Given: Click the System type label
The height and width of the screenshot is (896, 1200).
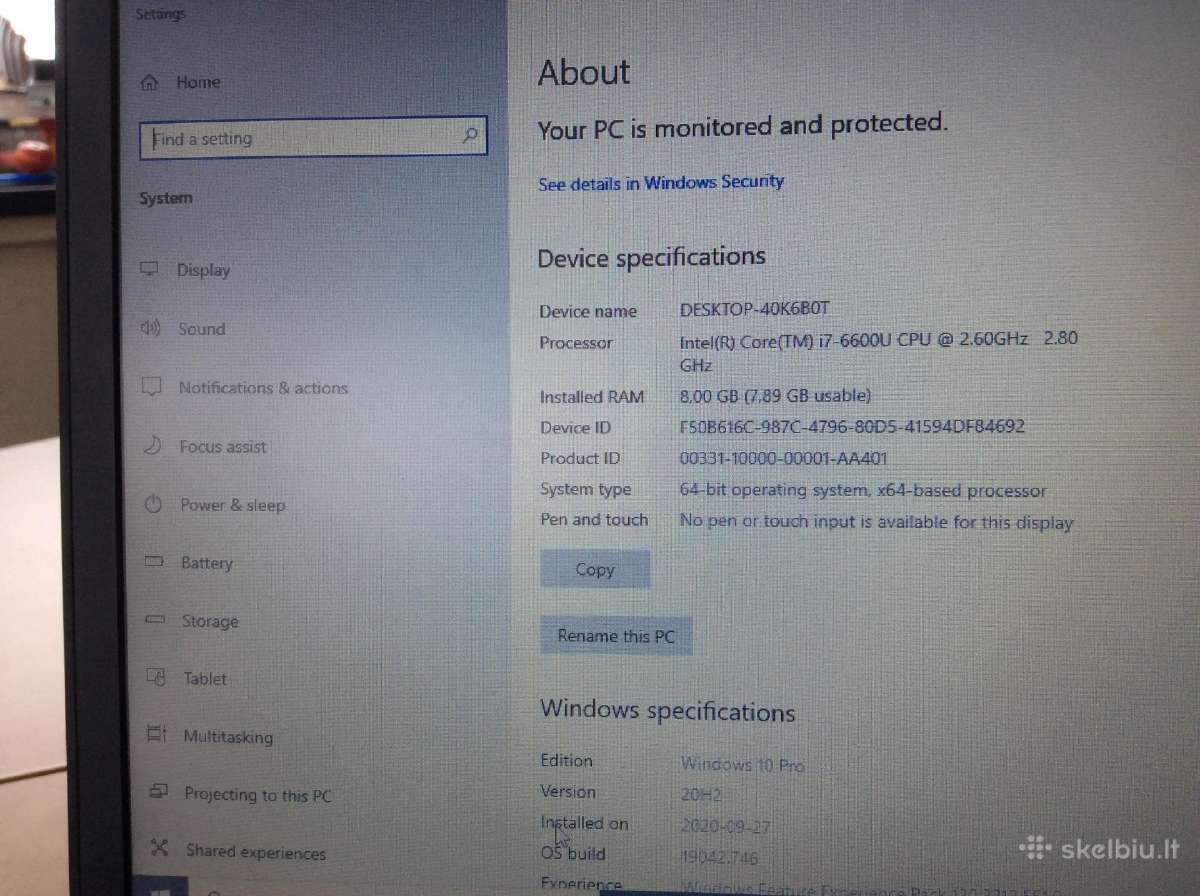Looking at the screenshot, I should coord(586,489).
